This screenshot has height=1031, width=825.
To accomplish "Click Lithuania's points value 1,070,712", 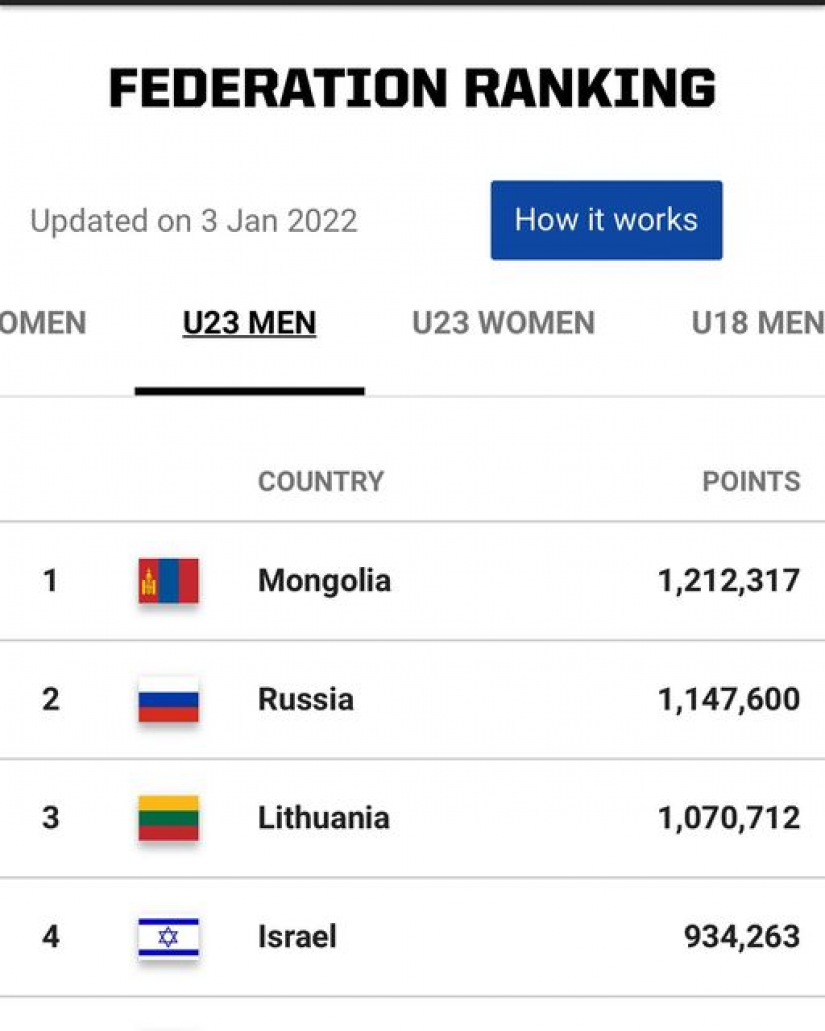I will click(728, 818).
